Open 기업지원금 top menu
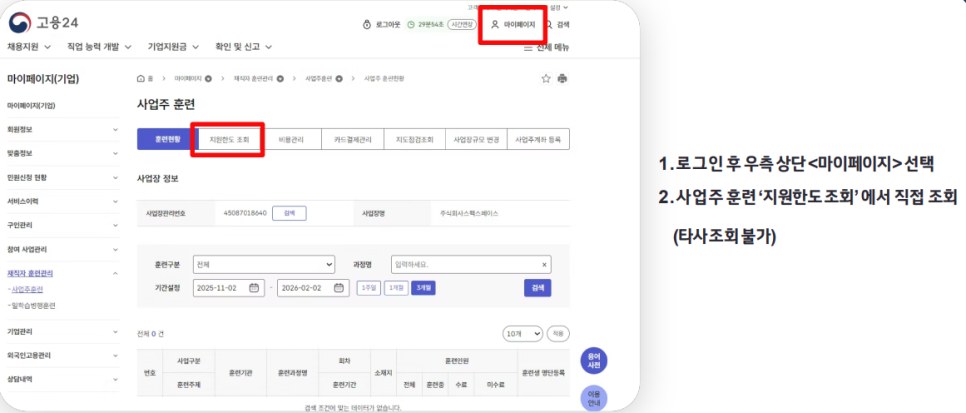Screen dimensions: 966x413 (174, 46)
